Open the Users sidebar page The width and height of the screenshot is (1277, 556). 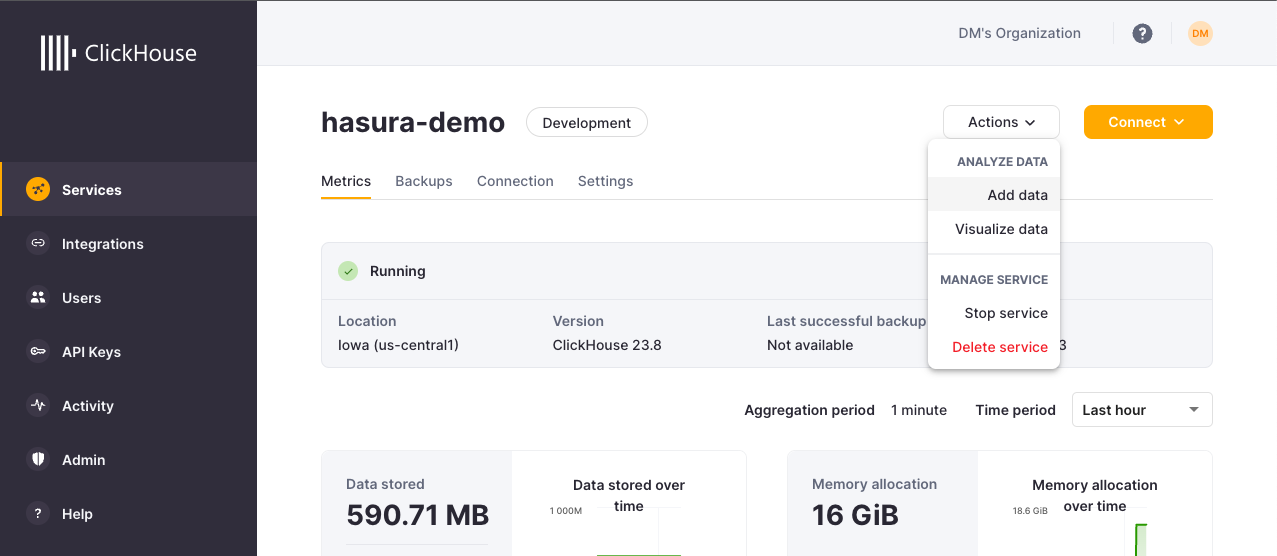(x=128, y=297)
